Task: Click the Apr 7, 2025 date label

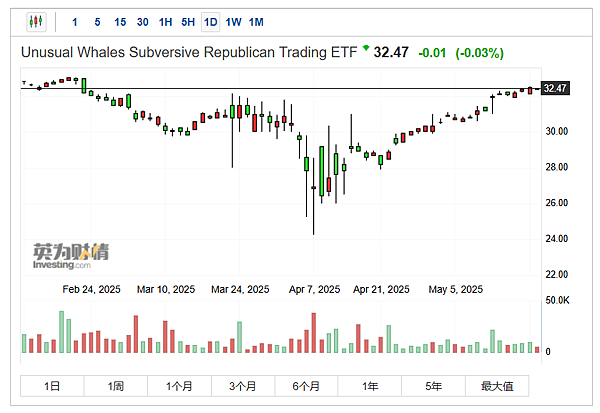Action: [315, 289]
